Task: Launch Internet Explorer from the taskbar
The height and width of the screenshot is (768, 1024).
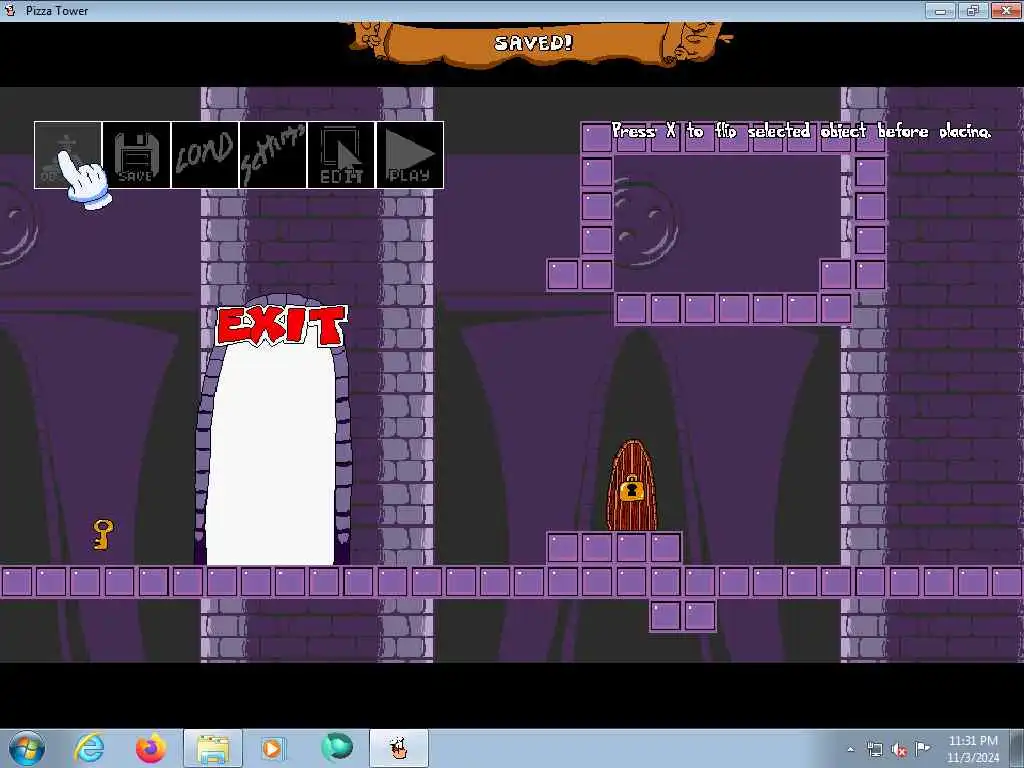Action: pos(89,748)
